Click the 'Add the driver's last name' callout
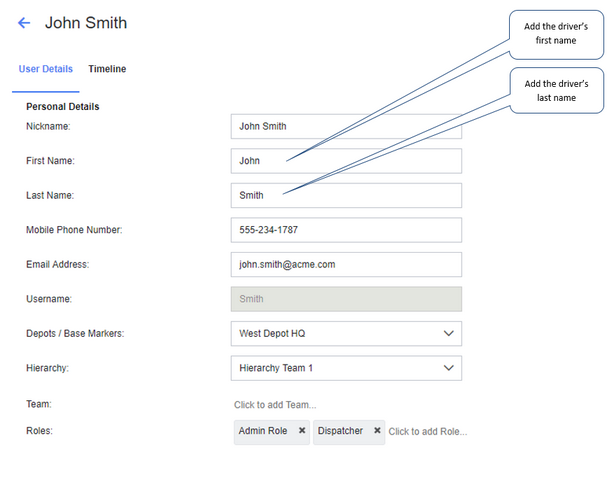Screen dimensions: 612x483 556,91
